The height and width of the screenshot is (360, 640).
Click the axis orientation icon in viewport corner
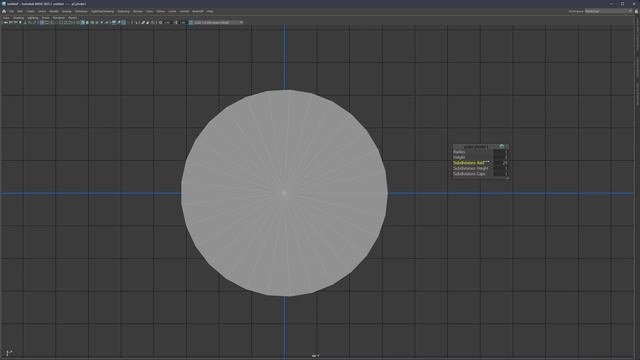9,353
